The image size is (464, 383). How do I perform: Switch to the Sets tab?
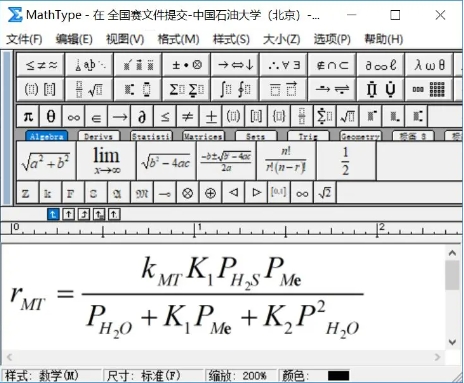[256, 136]
